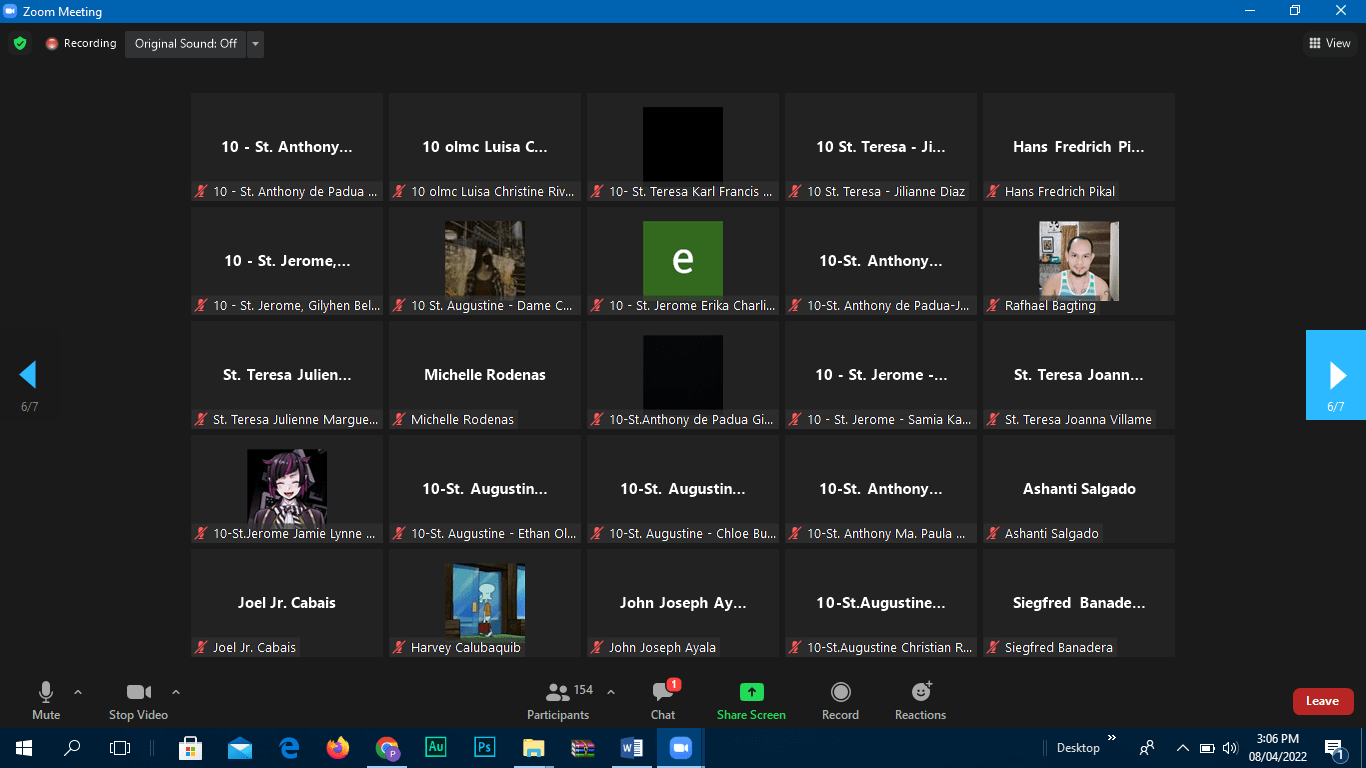This screenshot has height=768, width=1366.
Task: Expand audio options arrow beside Mute
Action: click(78, 692)
